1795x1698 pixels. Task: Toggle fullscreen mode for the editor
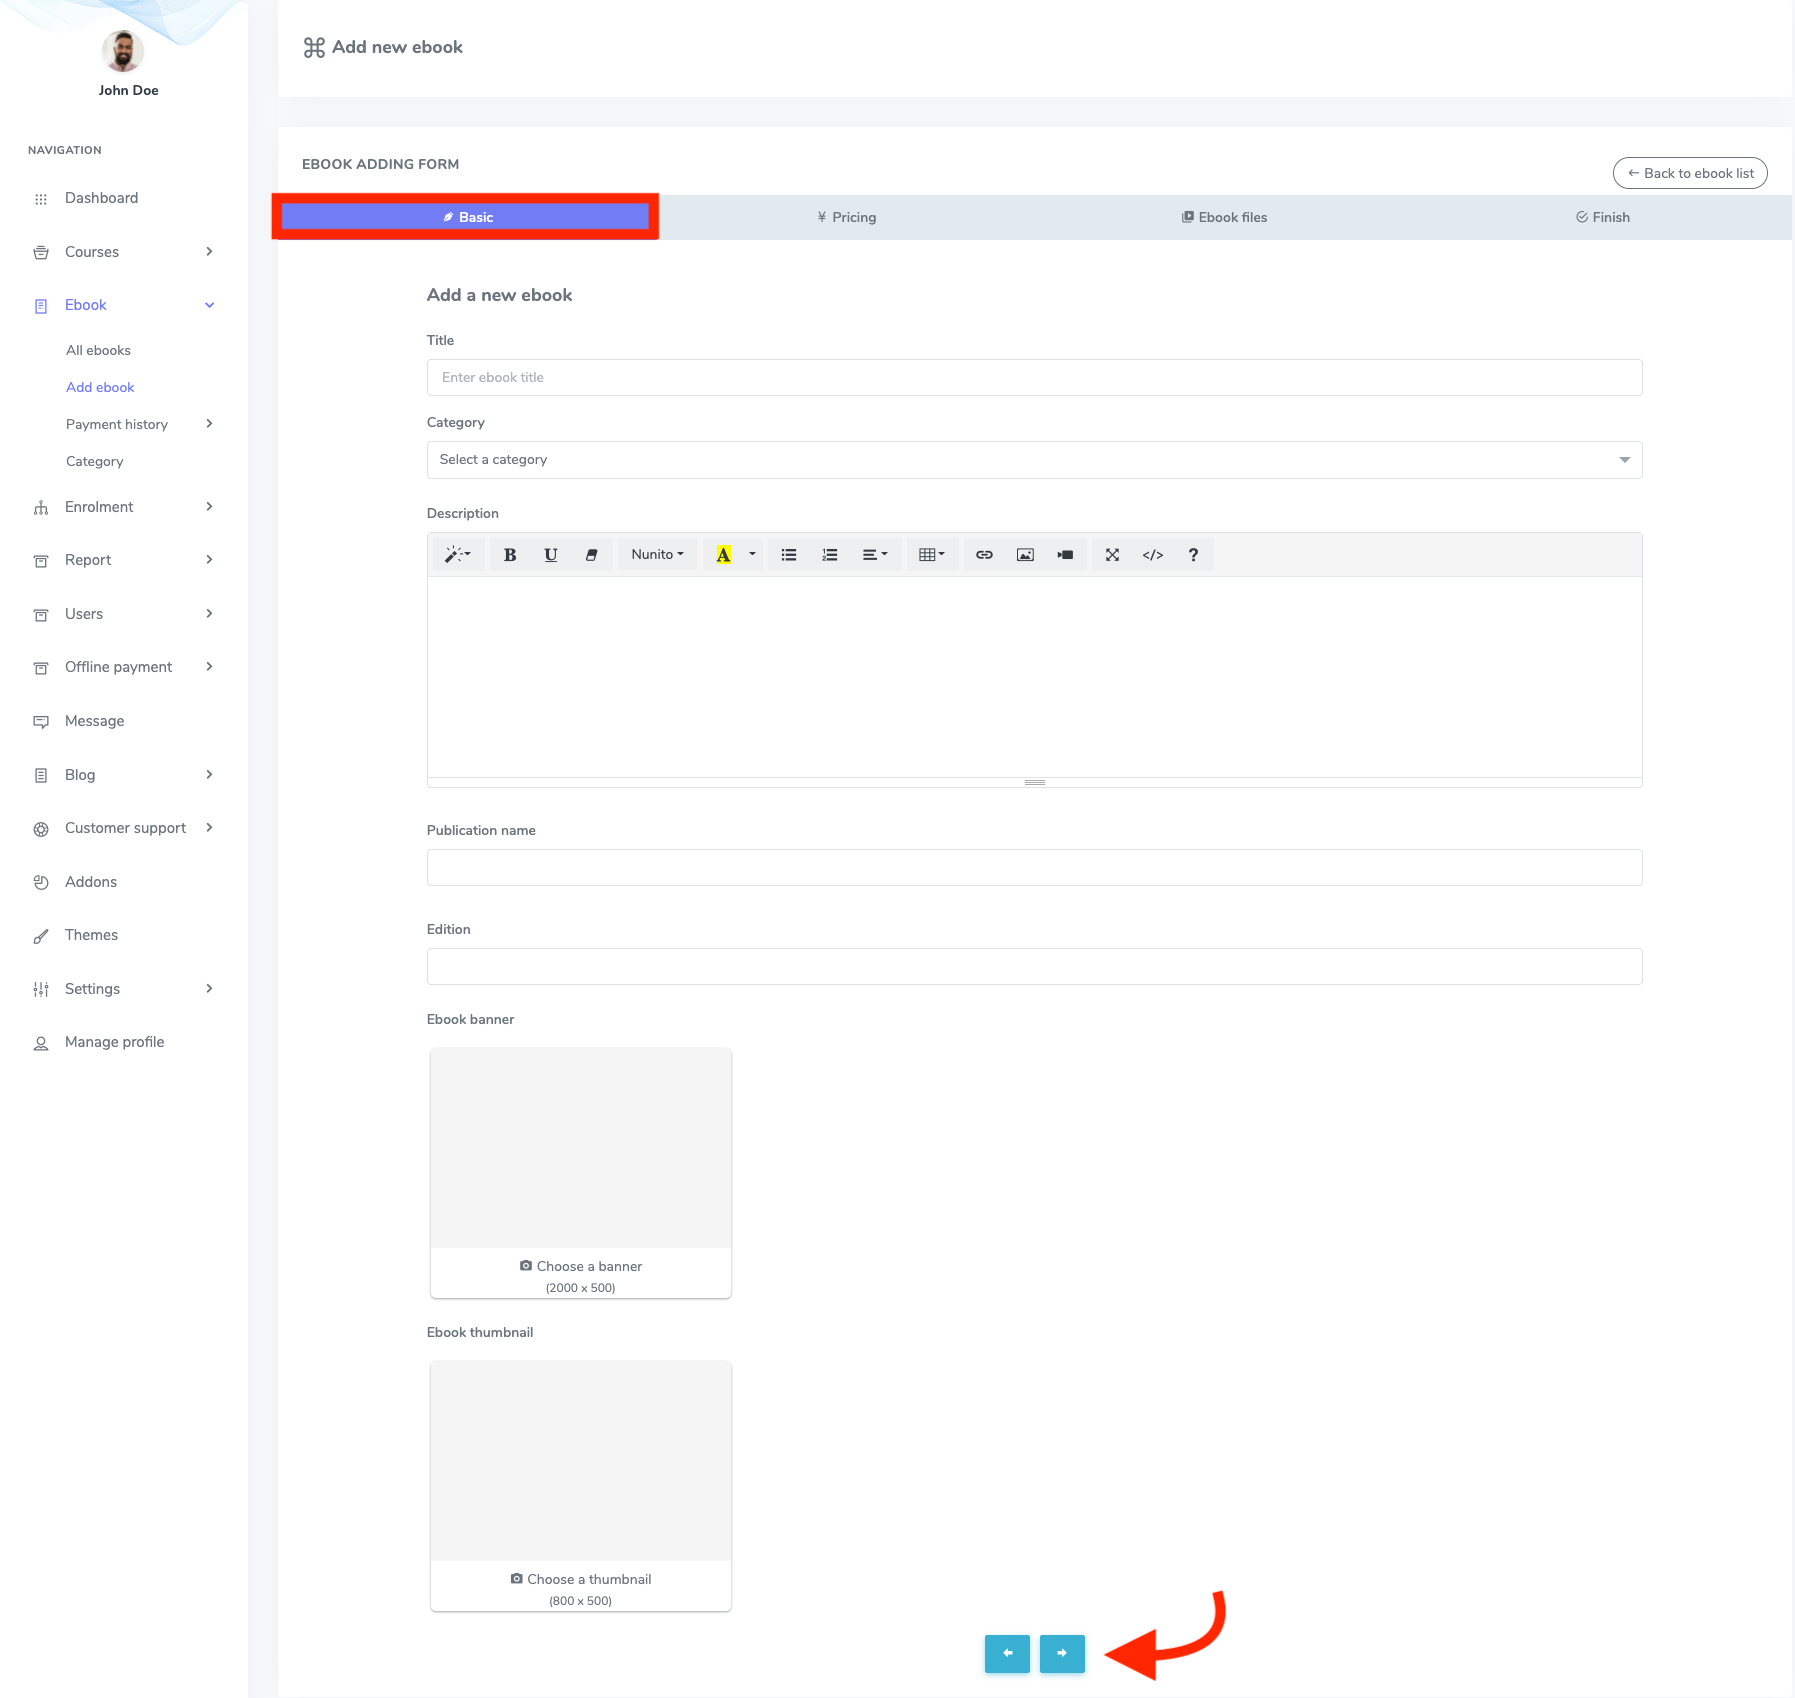point(1112,555)
